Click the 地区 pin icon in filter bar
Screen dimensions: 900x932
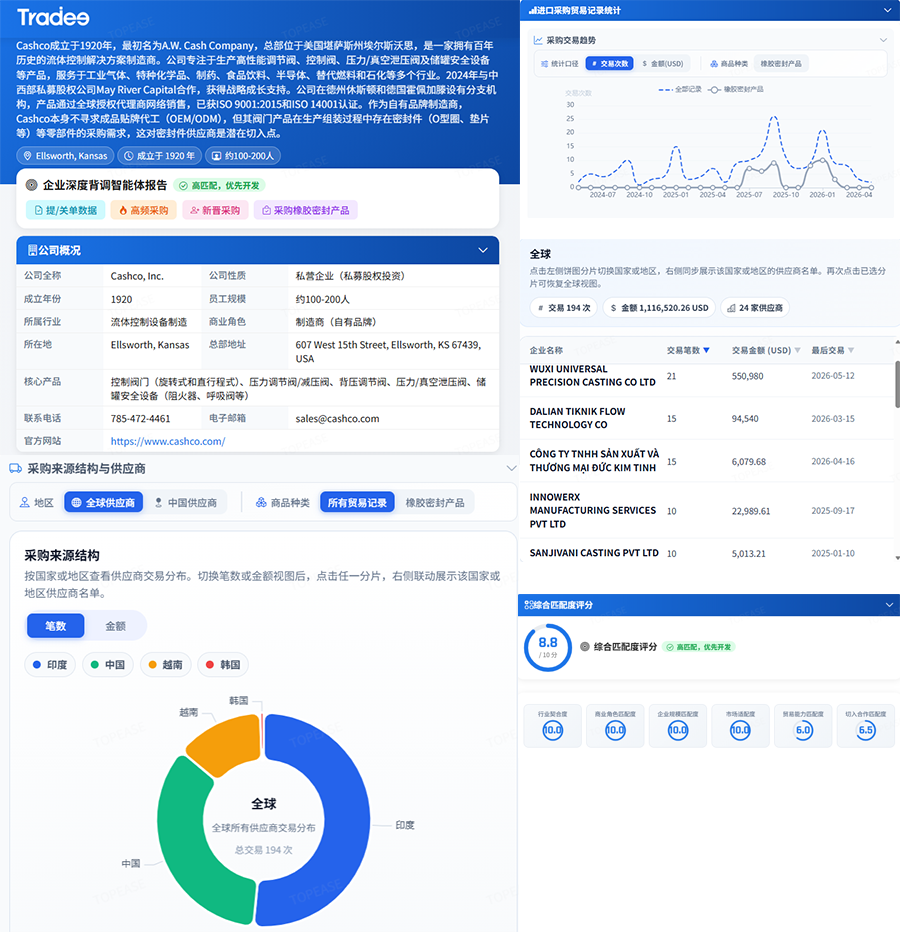[24, 502]
